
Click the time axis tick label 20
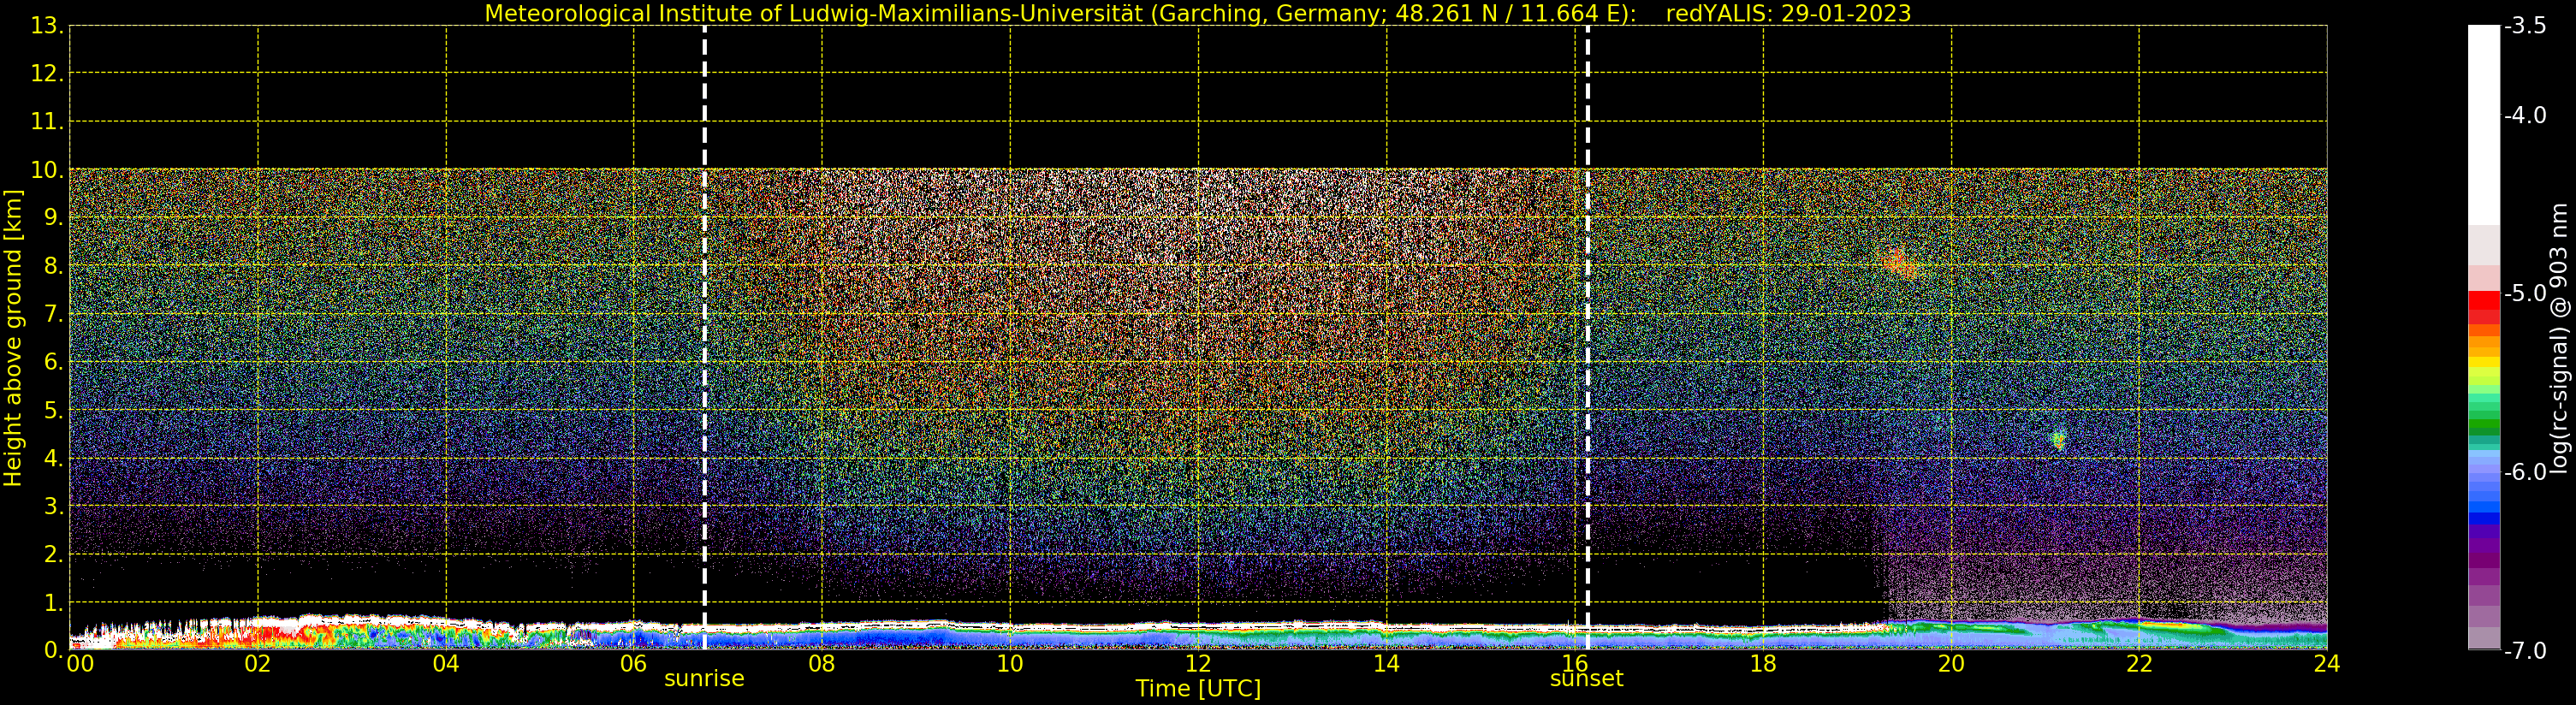pyautogui.click(x=1951, y=664)
